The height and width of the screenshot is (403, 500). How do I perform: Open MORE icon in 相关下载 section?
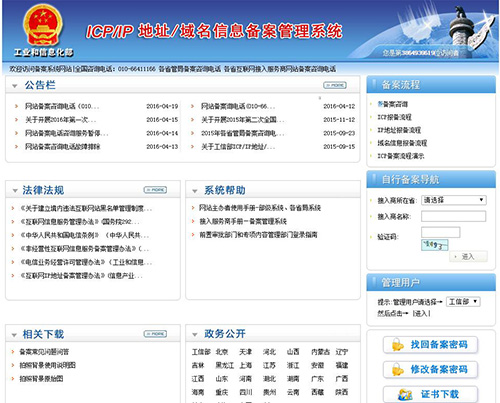click(155, 334)
